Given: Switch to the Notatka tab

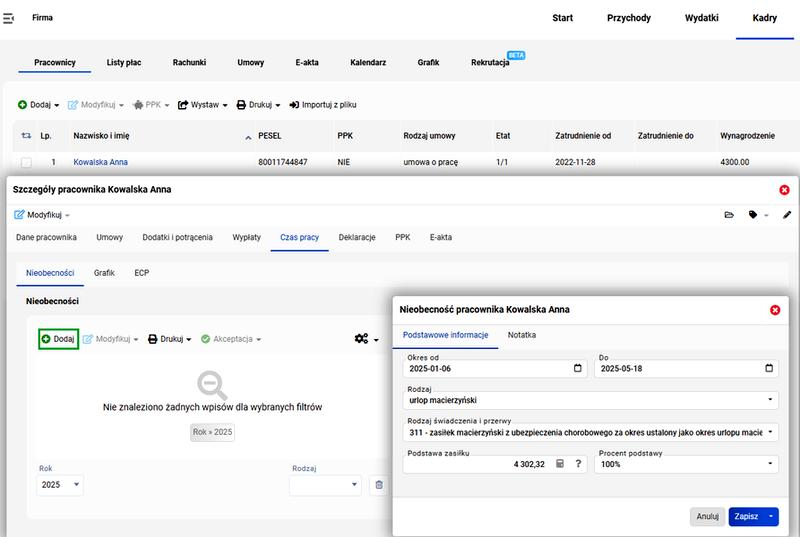Looking at the screenshot, I should [521, 335].
